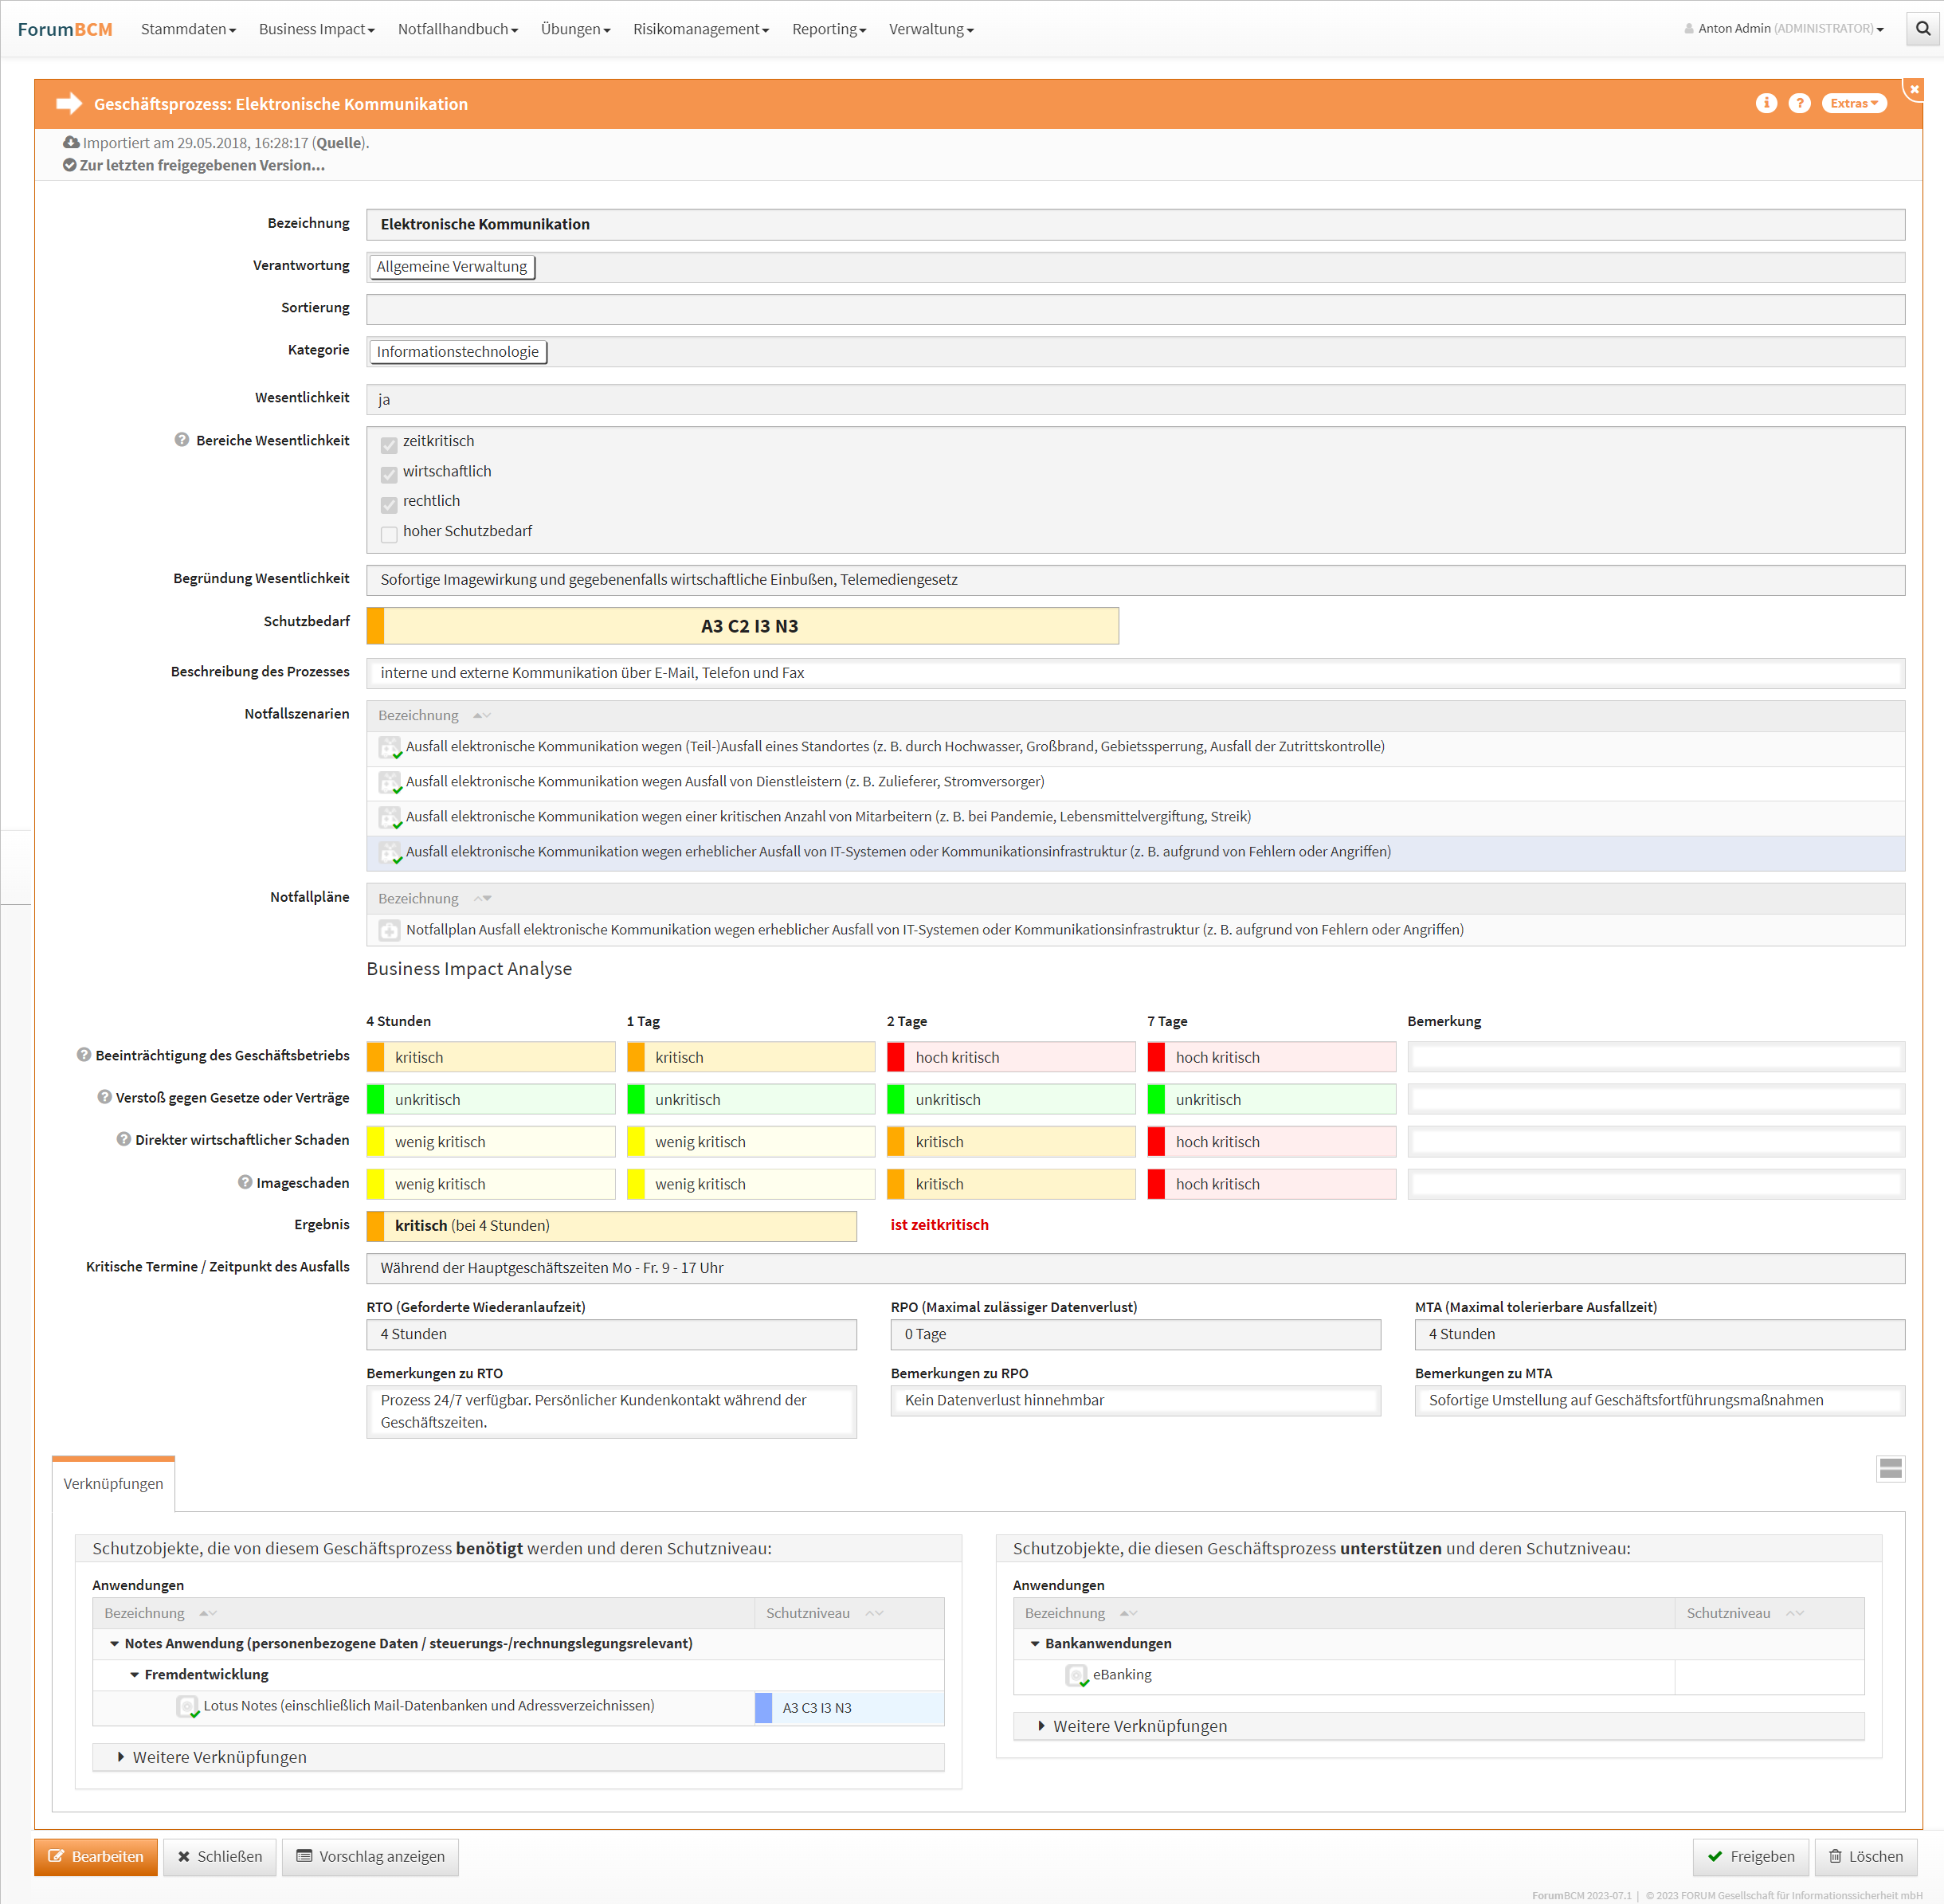Click help icon beside Bereiche Wesentlichkeit
Screen dimensions: 1944x1904
[182, 440]
